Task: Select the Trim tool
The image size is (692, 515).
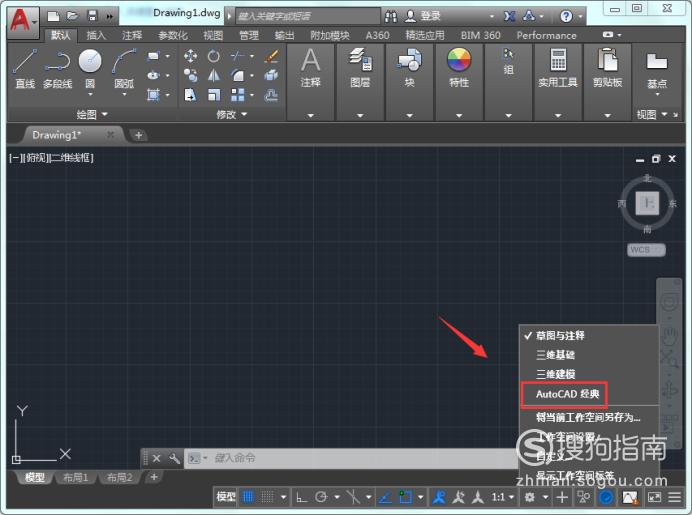Action: pos(237,56)
